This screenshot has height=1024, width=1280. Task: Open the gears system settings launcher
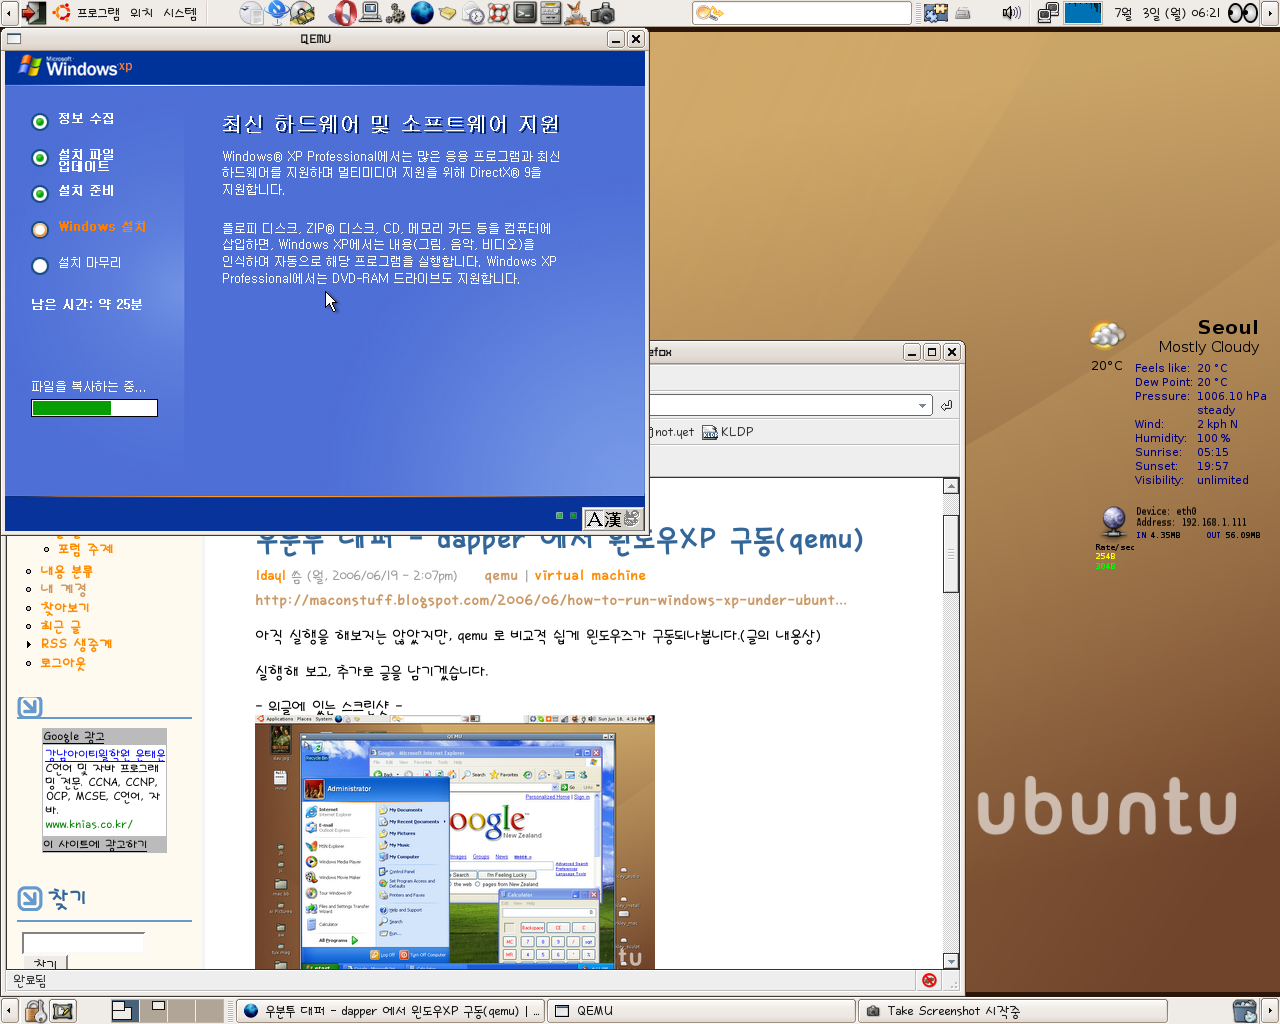coord(396,13)
